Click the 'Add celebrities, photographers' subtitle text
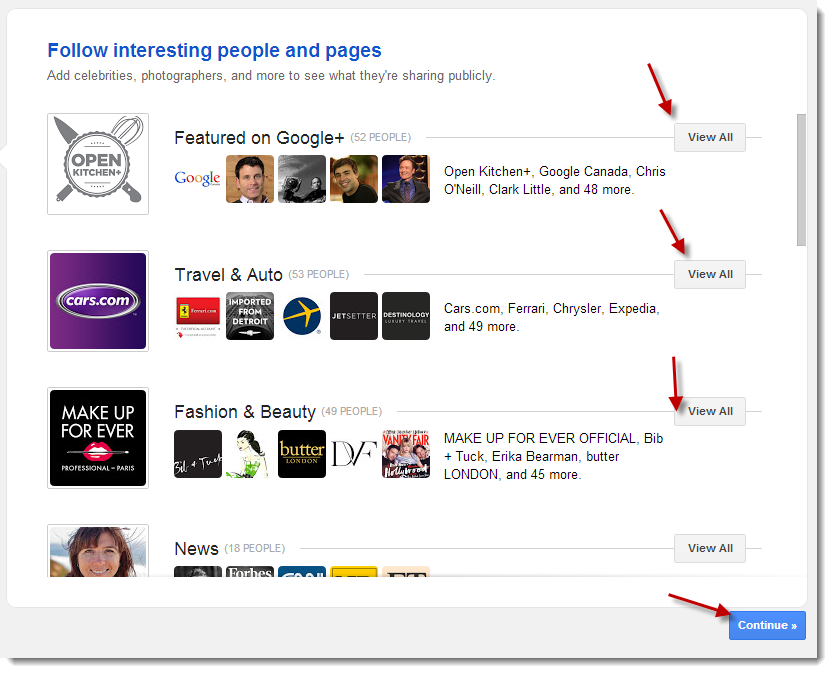The image size is (832, 673). 271,76
